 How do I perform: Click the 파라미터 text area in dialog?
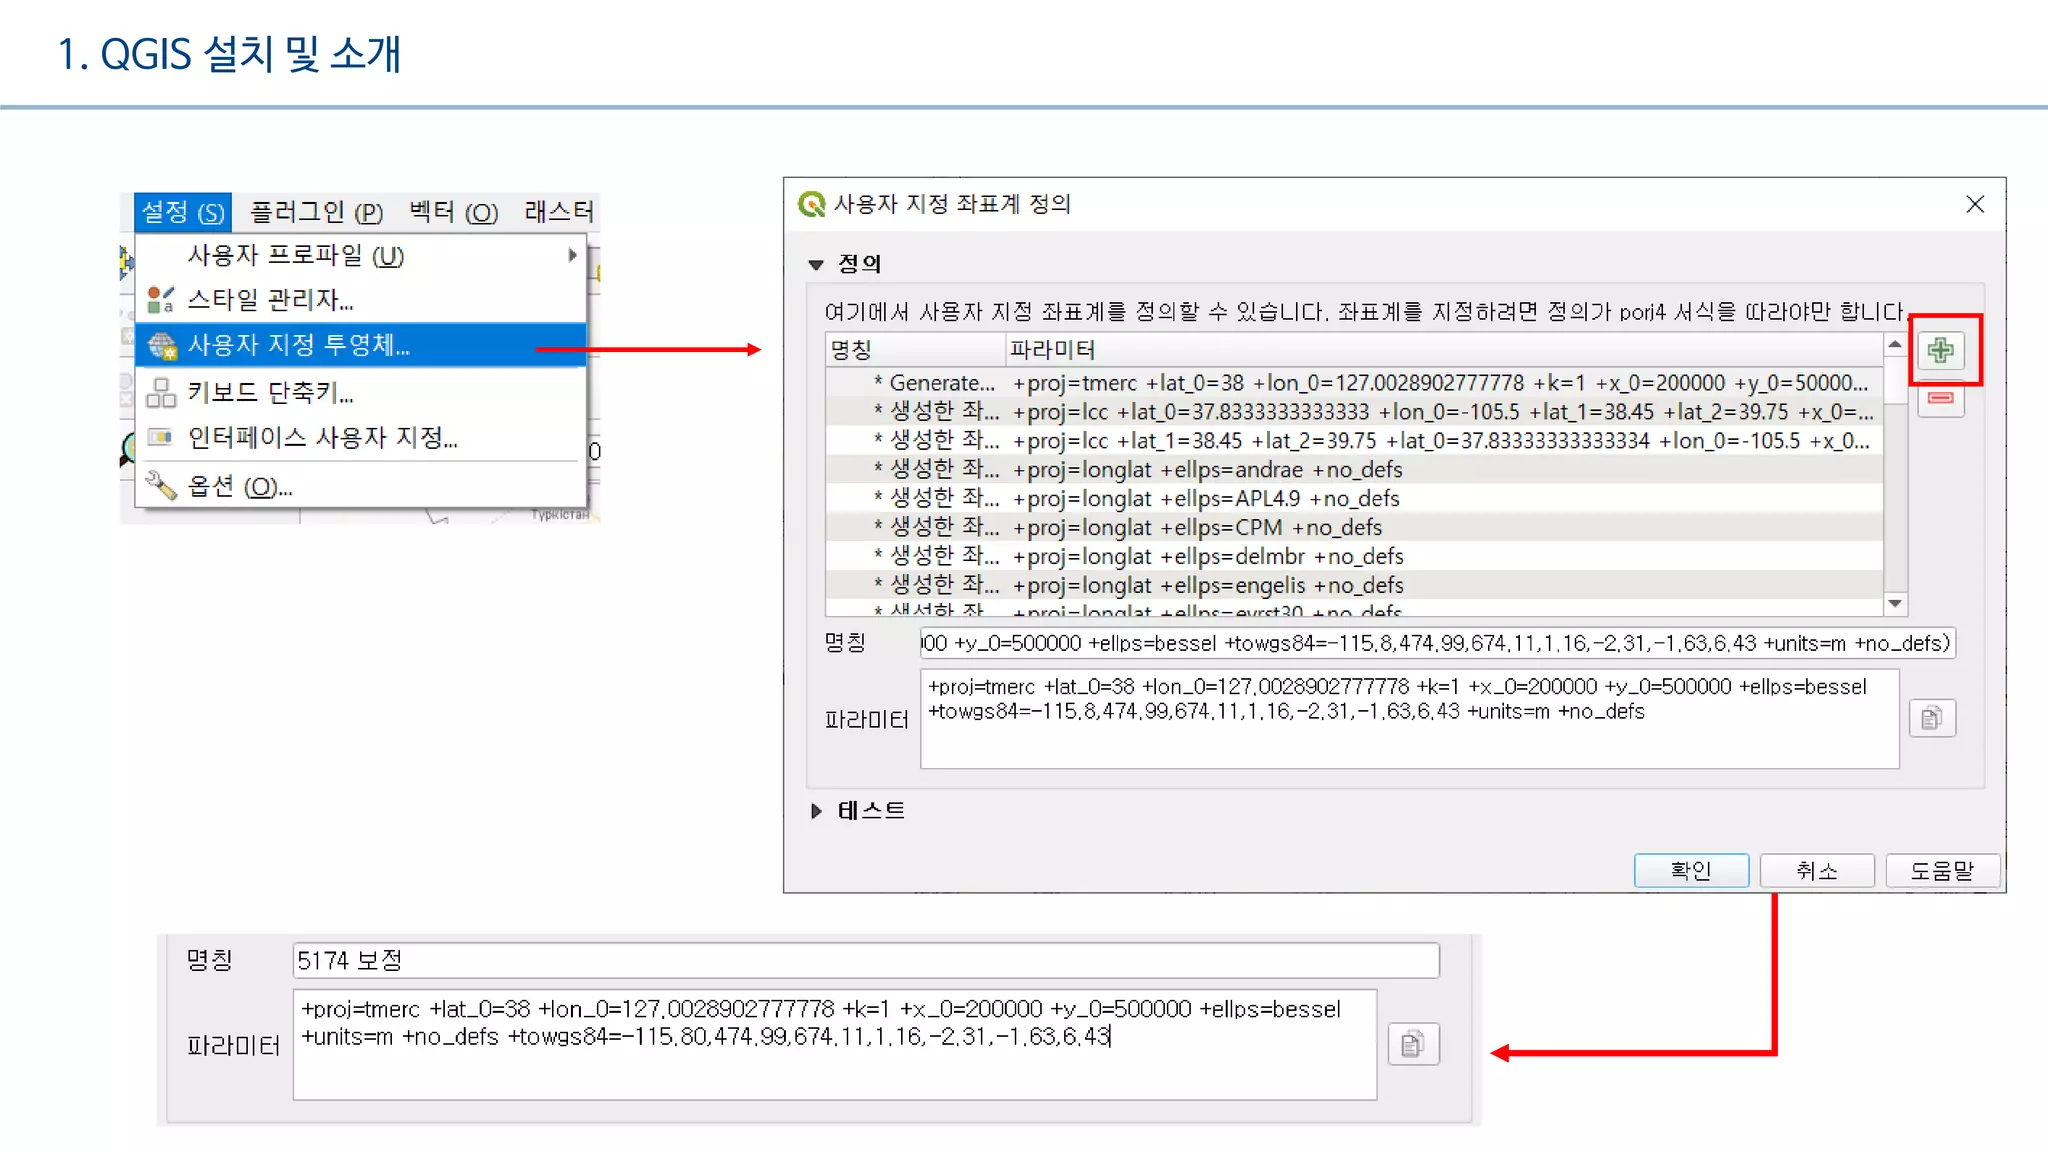(x=1410, y=719)
